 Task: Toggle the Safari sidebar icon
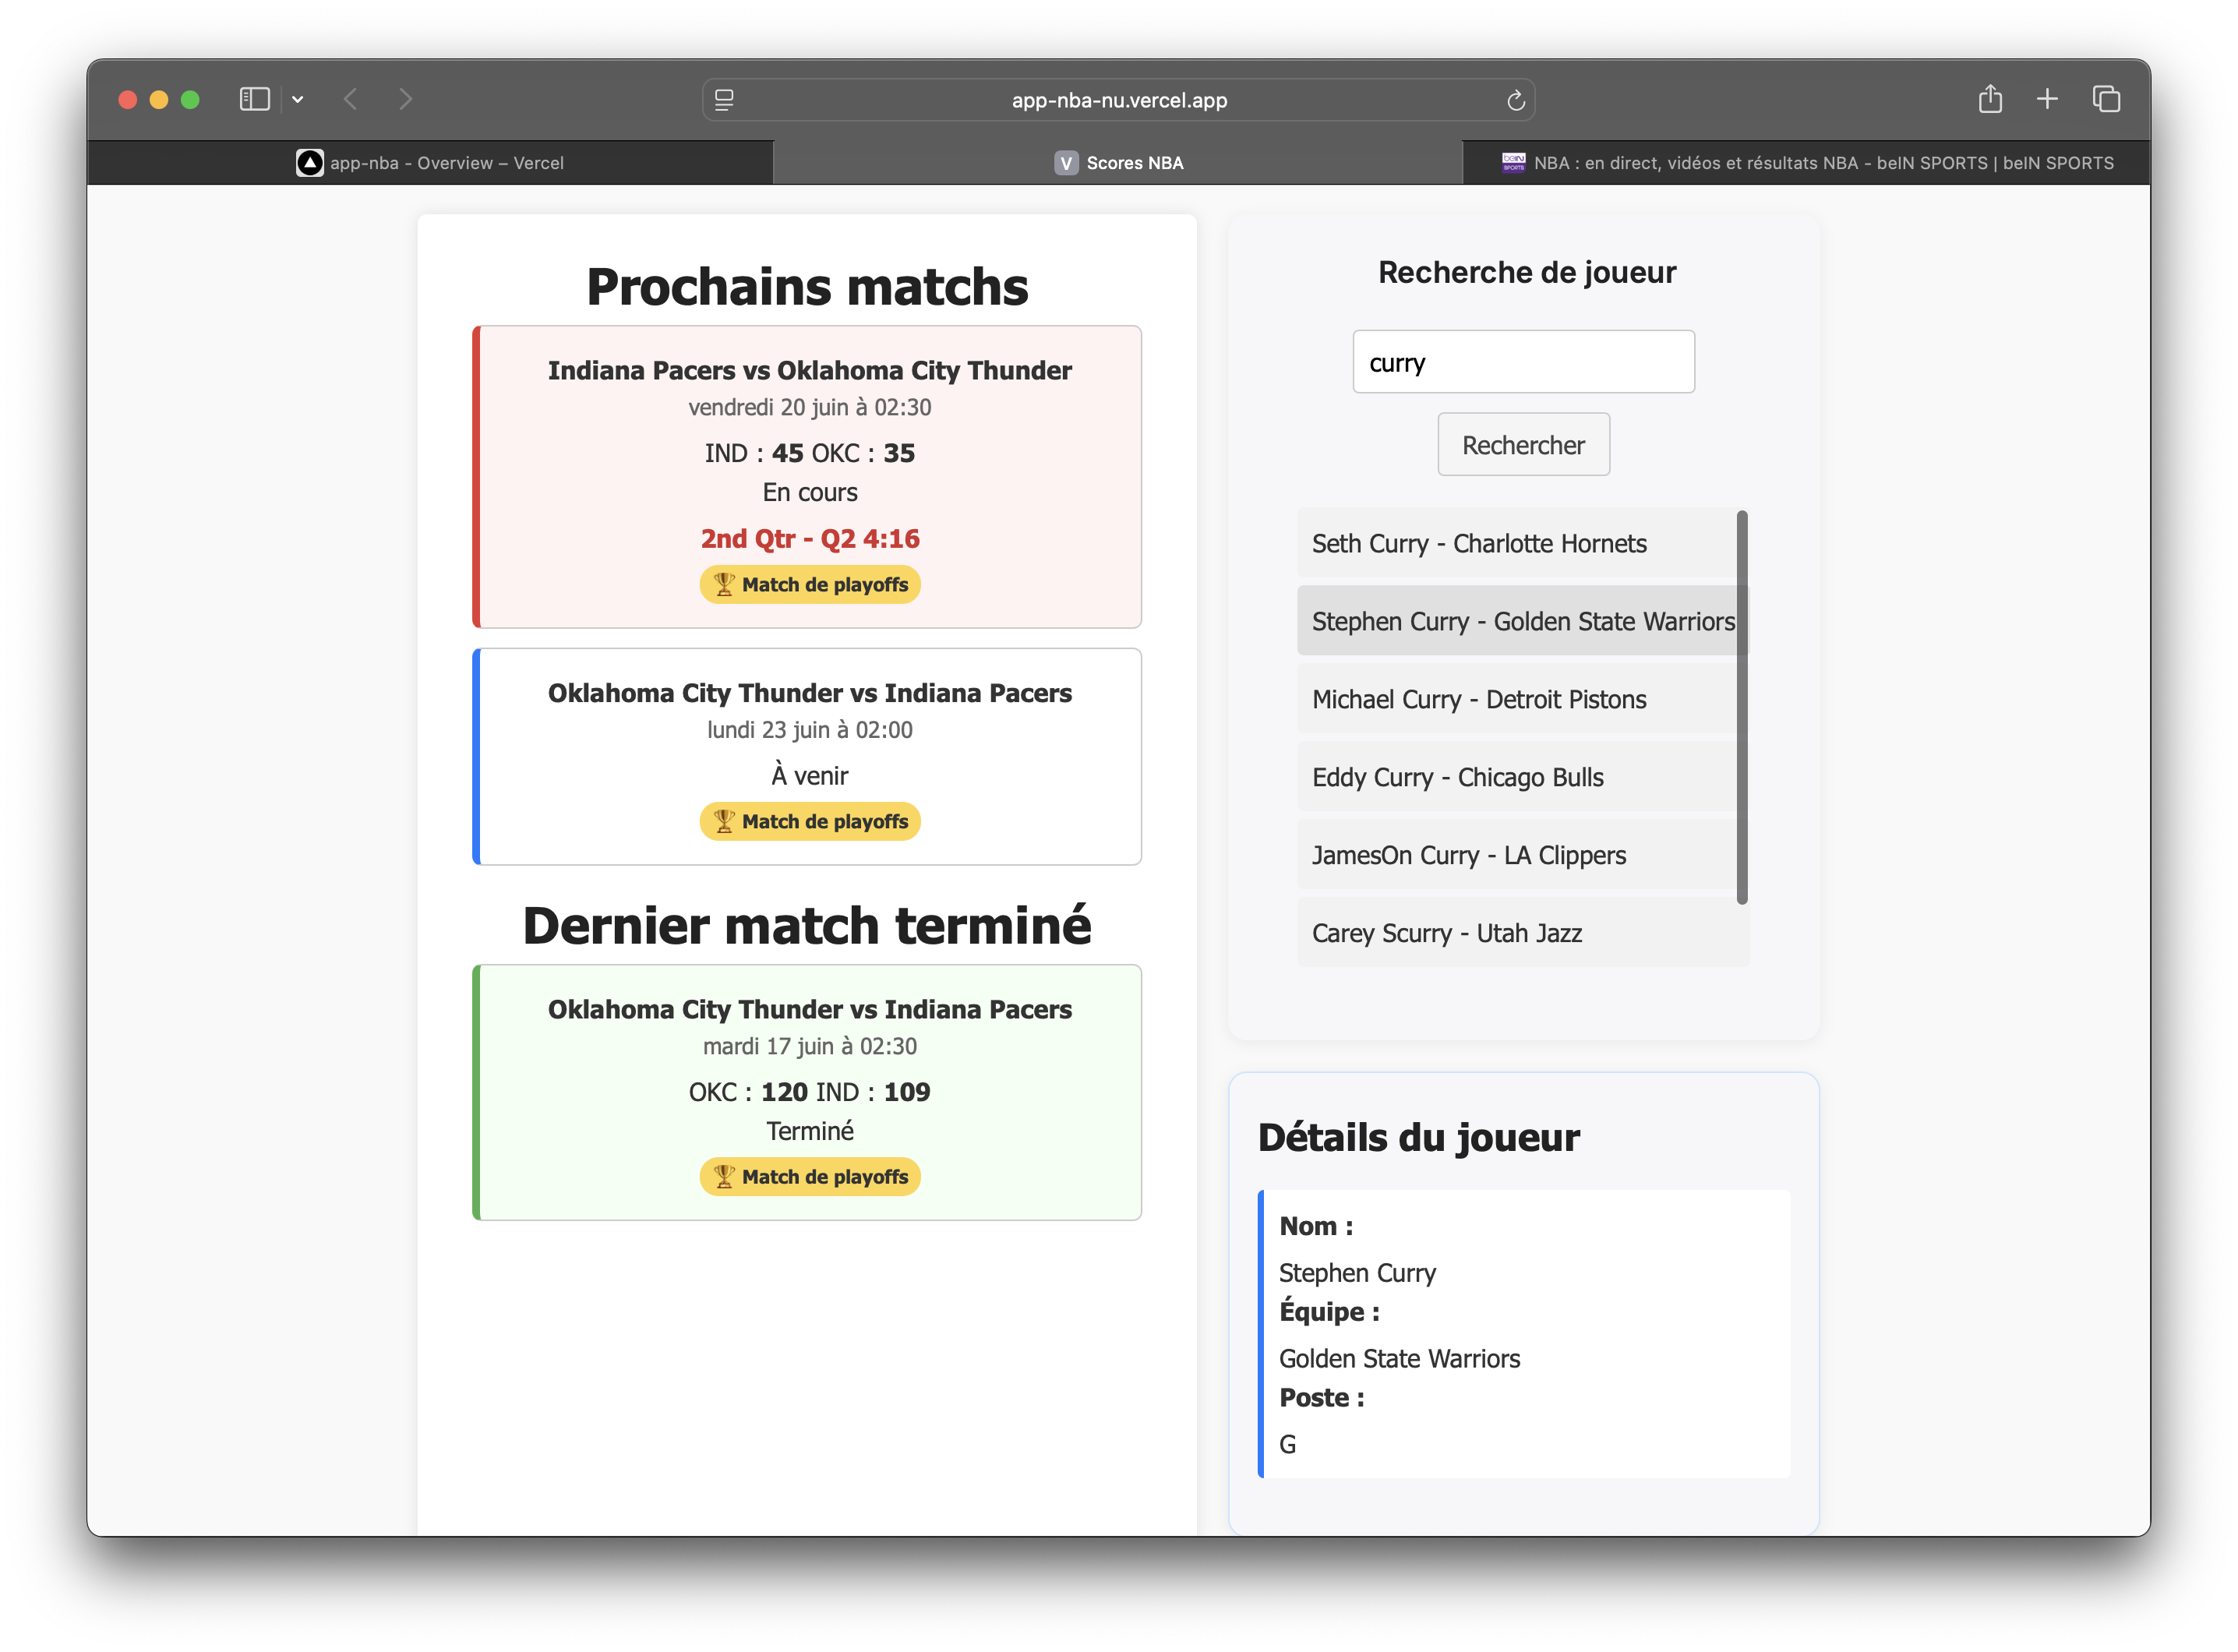click(x=254, y=99)
